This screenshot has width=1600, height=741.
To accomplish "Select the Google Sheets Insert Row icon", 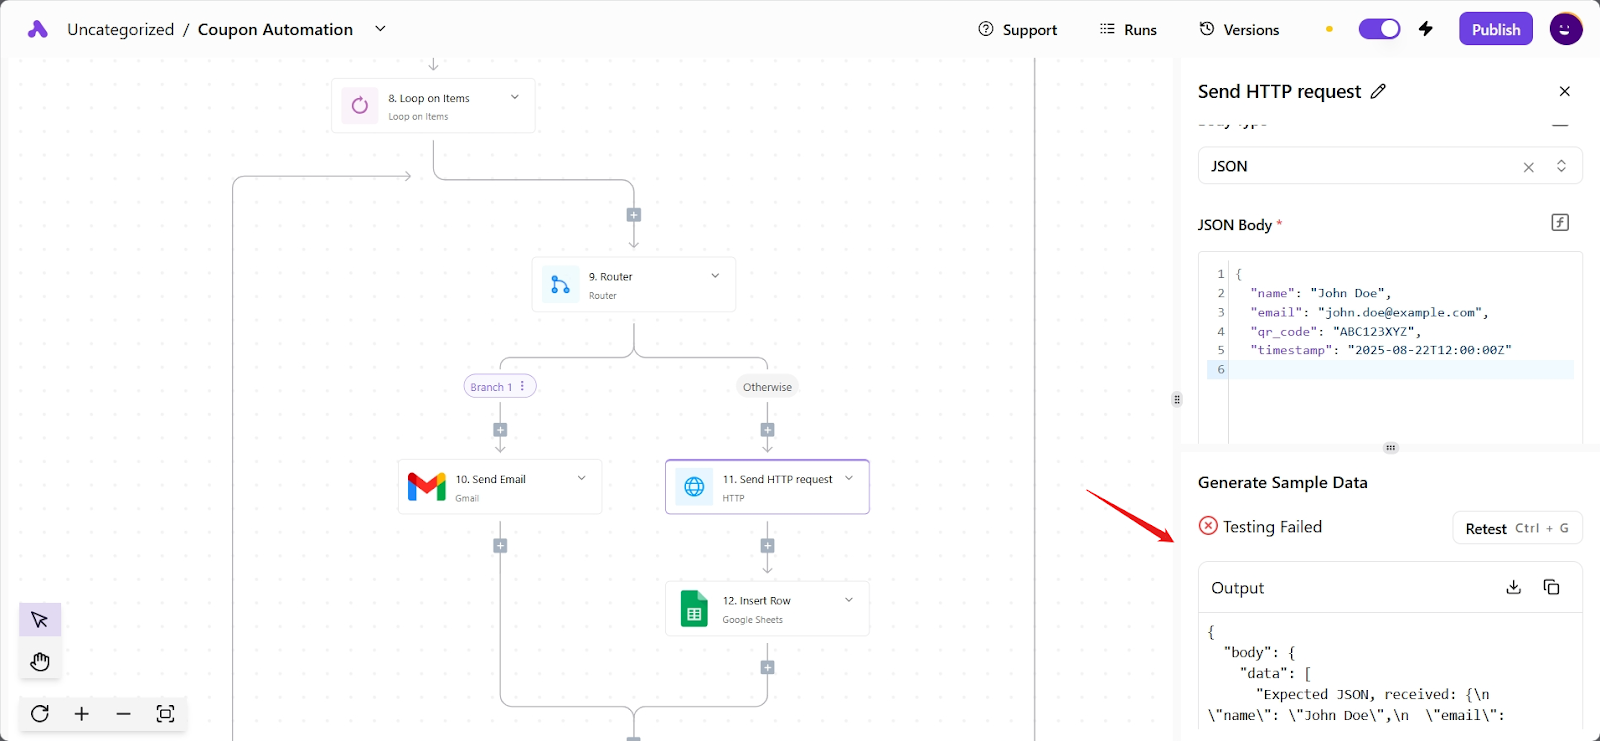I will pos(694,608).
